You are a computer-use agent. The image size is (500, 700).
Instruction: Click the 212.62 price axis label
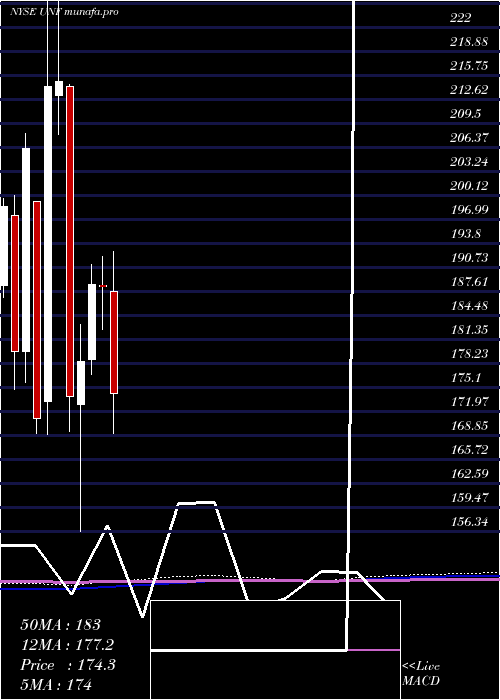469,90
